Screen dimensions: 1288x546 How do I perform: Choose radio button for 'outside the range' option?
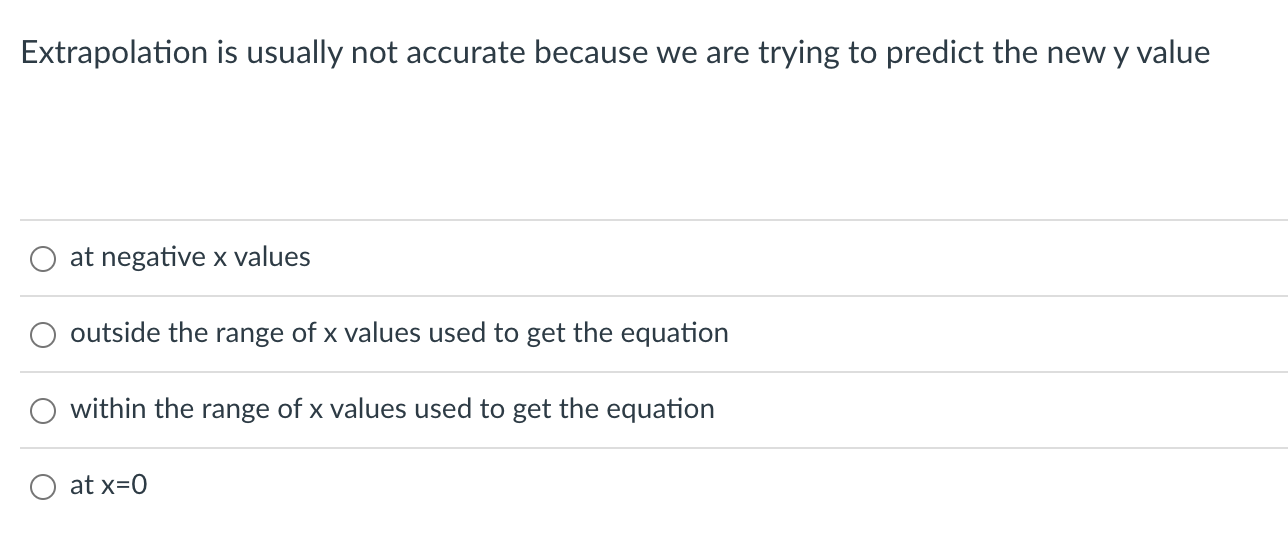click(x=43, y=335)
